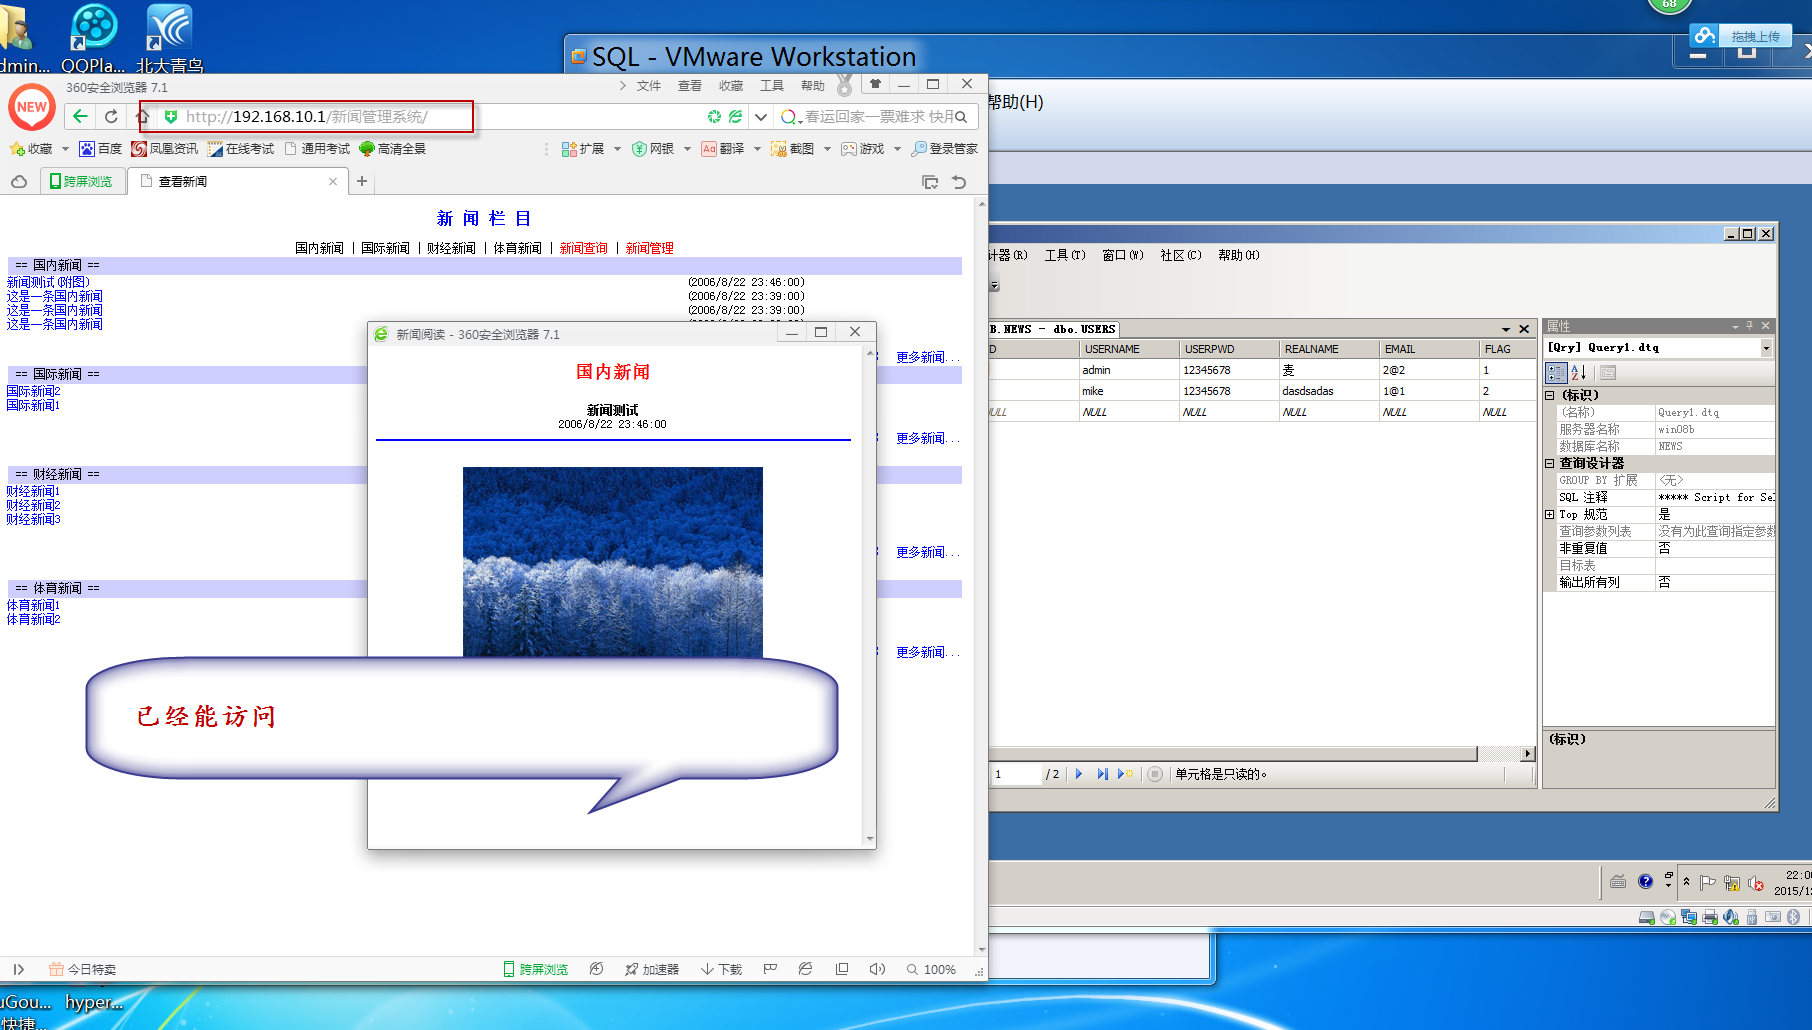Expand the browser sidebar arrow at bottom left
Screen dimensions: 1812x1030
click(x=18, y=969)
